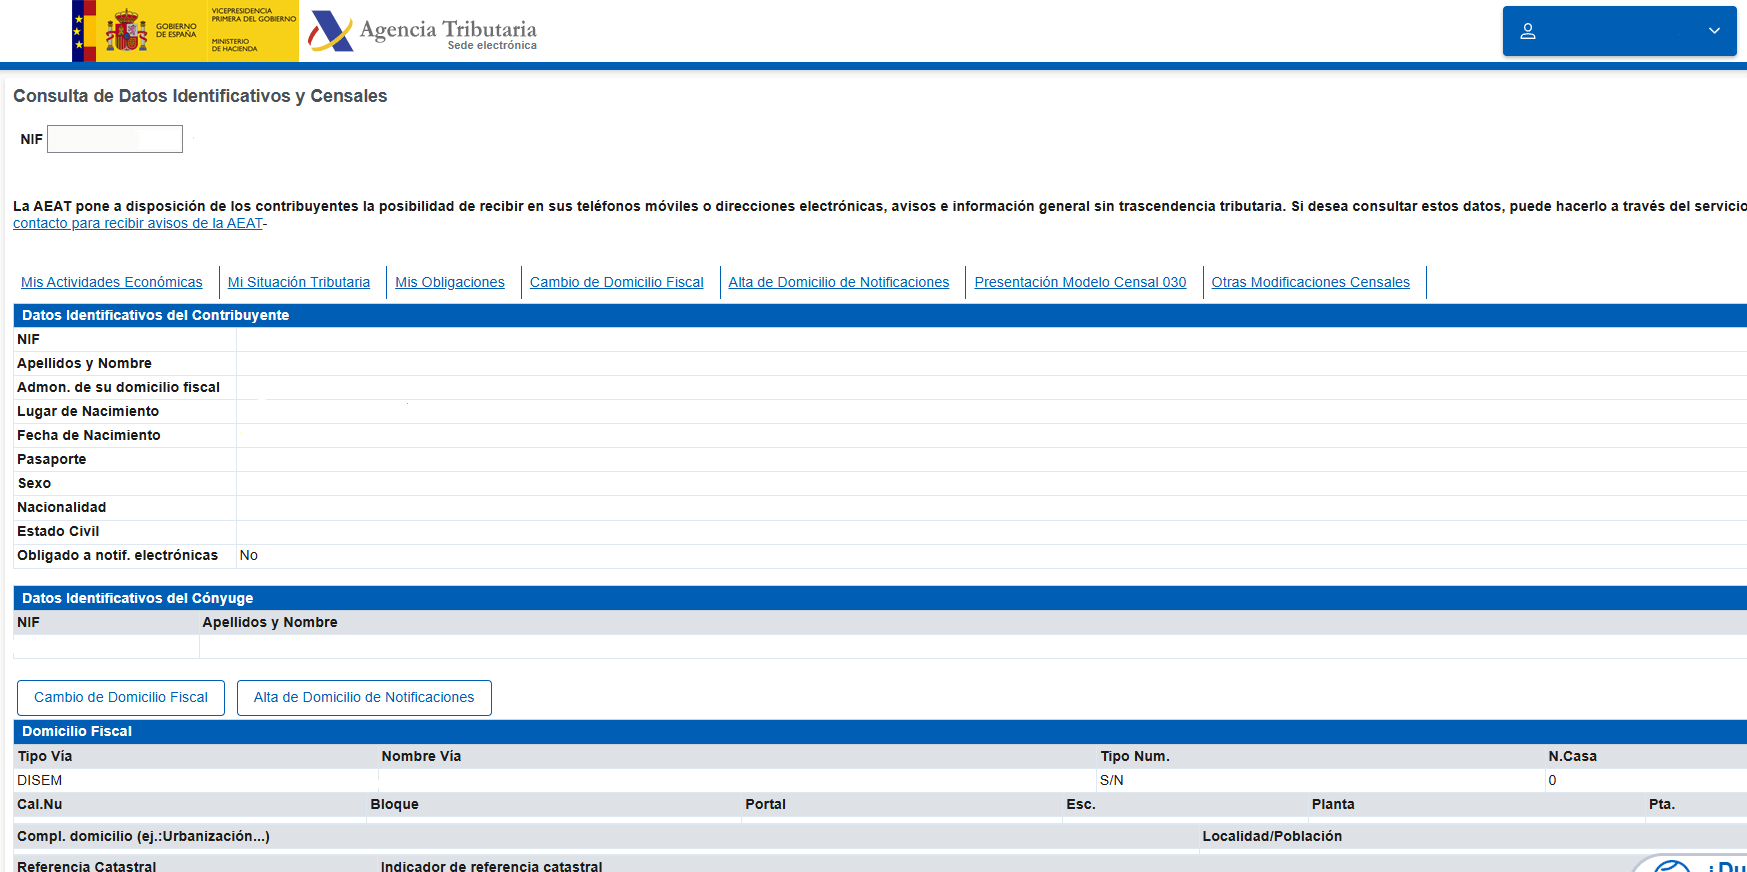The width and height of the screenshot is (1747, 872).
Task: Click the page title 'Consulta de Datos Identificativos y Censales'
Action: coord(200,96)
